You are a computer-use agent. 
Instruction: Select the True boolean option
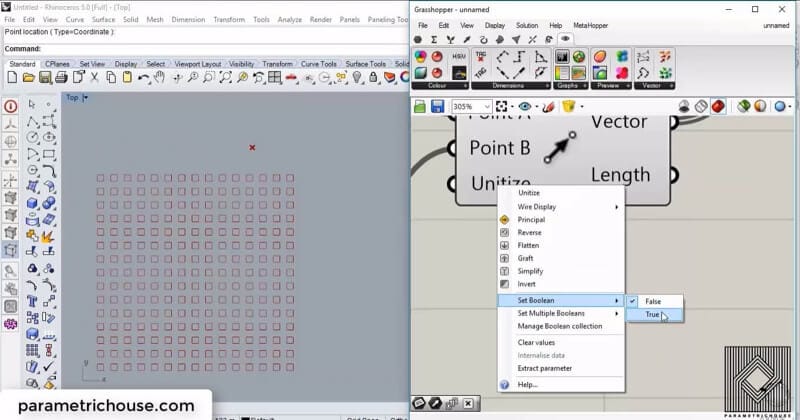point(652,314)
